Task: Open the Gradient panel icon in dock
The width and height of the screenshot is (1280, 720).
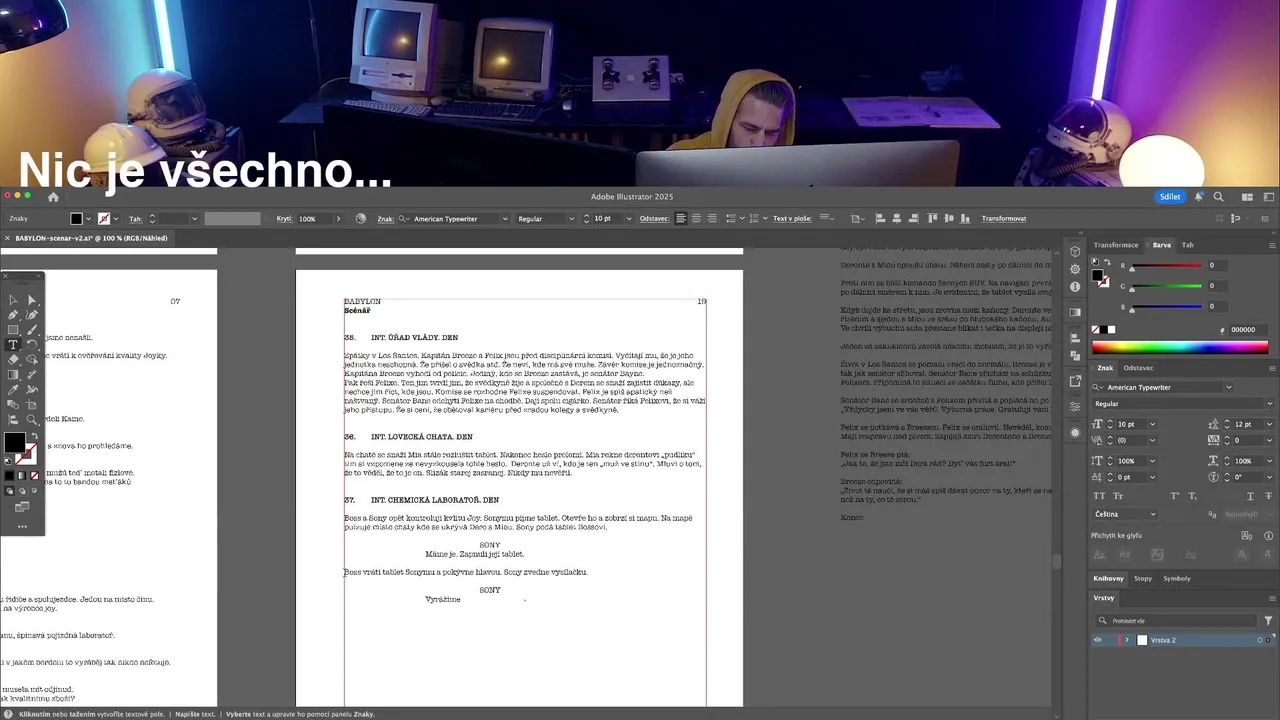Action: (x=1075, y=312)
